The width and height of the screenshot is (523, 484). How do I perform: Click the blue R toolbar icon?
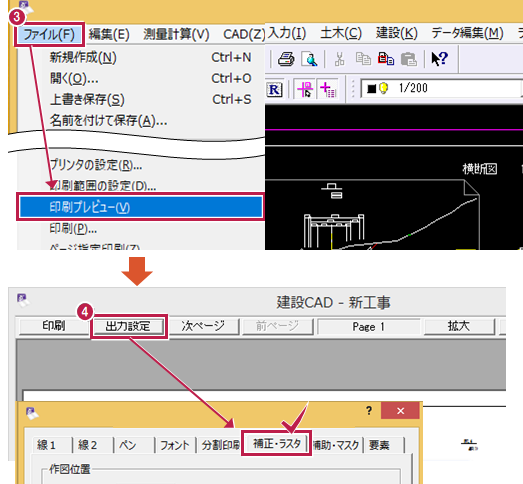click(x=275, y=90)
